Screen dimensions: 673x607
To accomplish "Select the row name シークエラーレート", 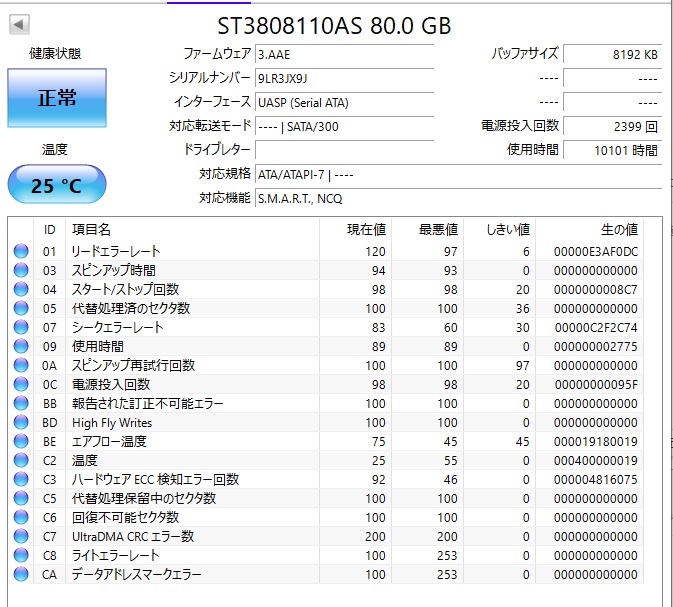I will (x=118, y=327).
